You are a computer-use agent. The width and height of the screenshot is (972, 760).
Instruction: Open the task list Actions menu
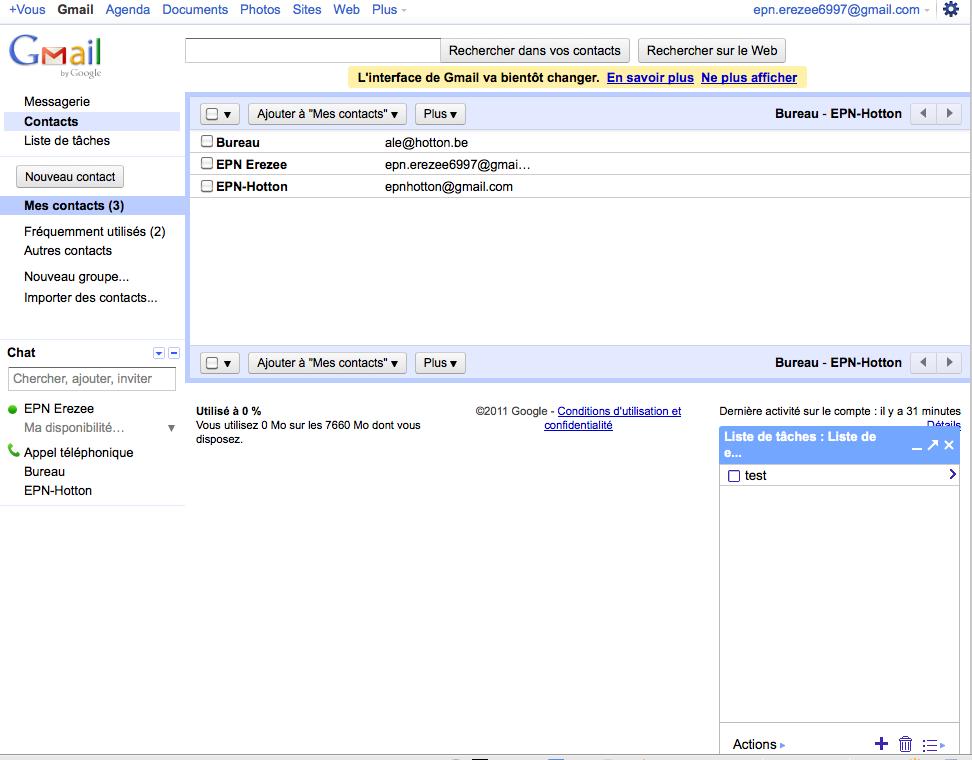tap(758, 745)
